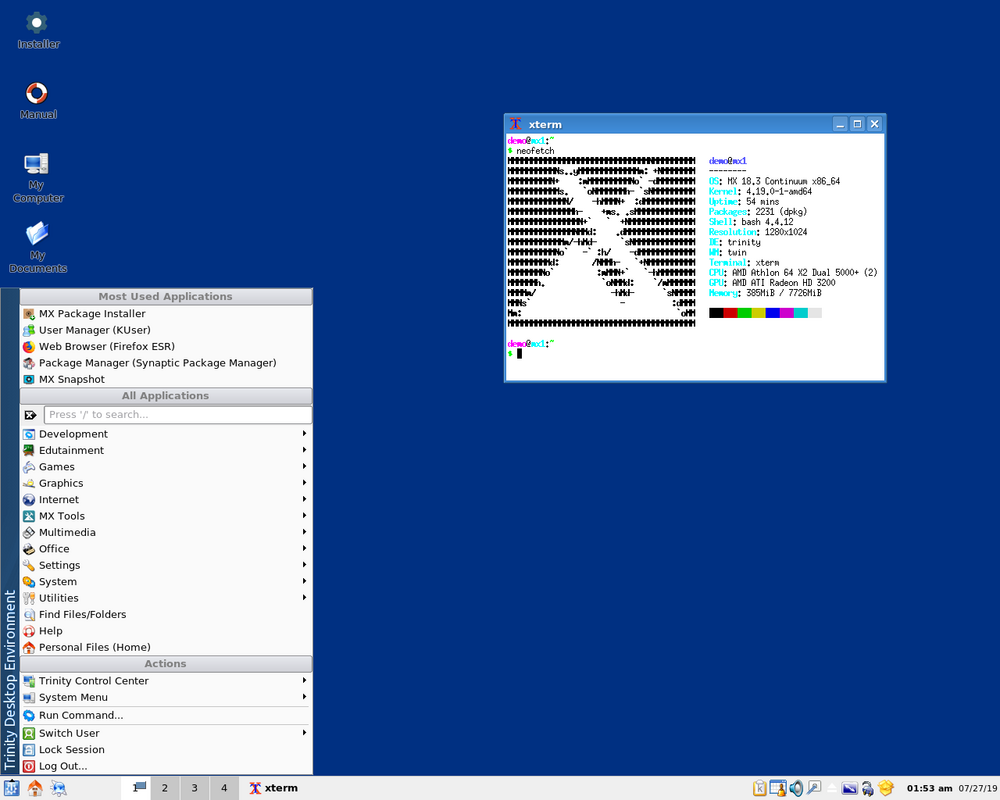Click the eject media tray icon

pyautogui.click(x=832, y=789)
